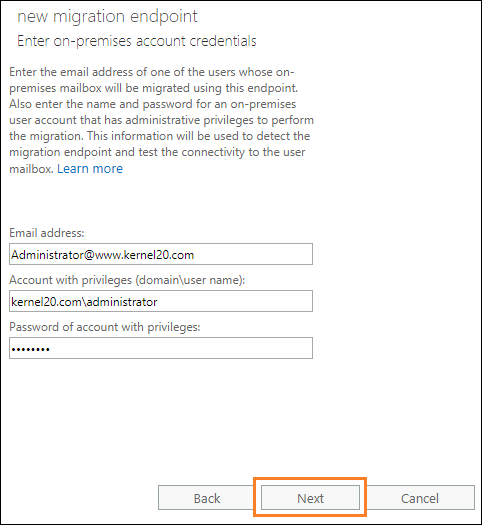Click blank area inside the account privileges box
Screen dimensions: 482x525
pyautogui.click(x=234, y=301)
